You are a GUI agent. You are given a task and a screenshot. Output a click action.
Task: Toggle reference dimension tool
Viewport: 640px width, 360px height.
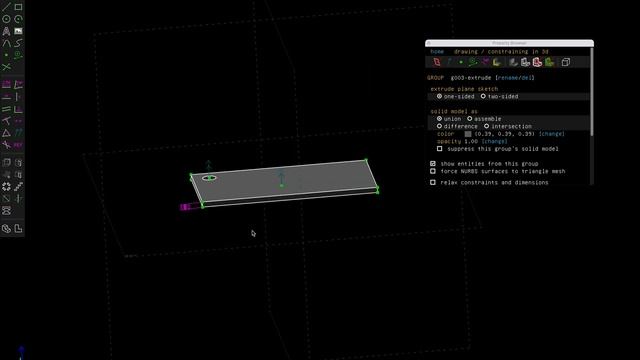[18, 145]
